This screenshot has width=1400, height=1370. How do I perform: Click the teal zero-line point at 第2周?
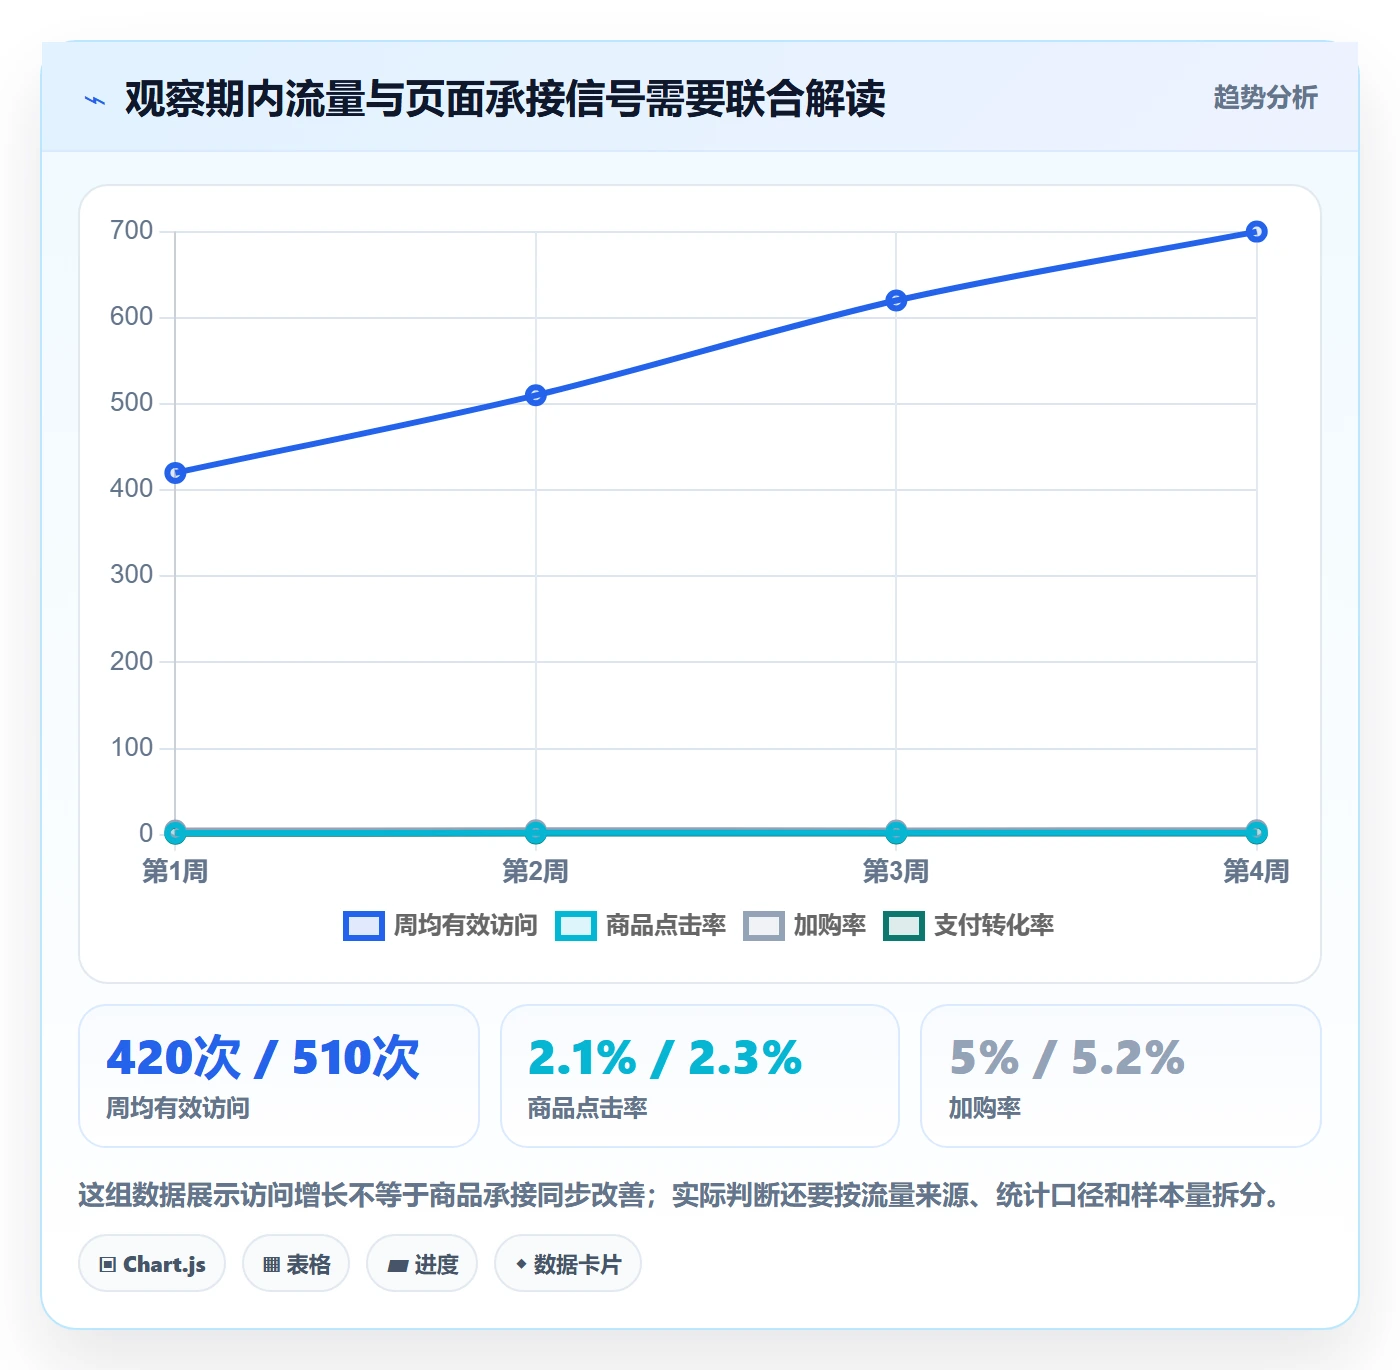[536, 832]
